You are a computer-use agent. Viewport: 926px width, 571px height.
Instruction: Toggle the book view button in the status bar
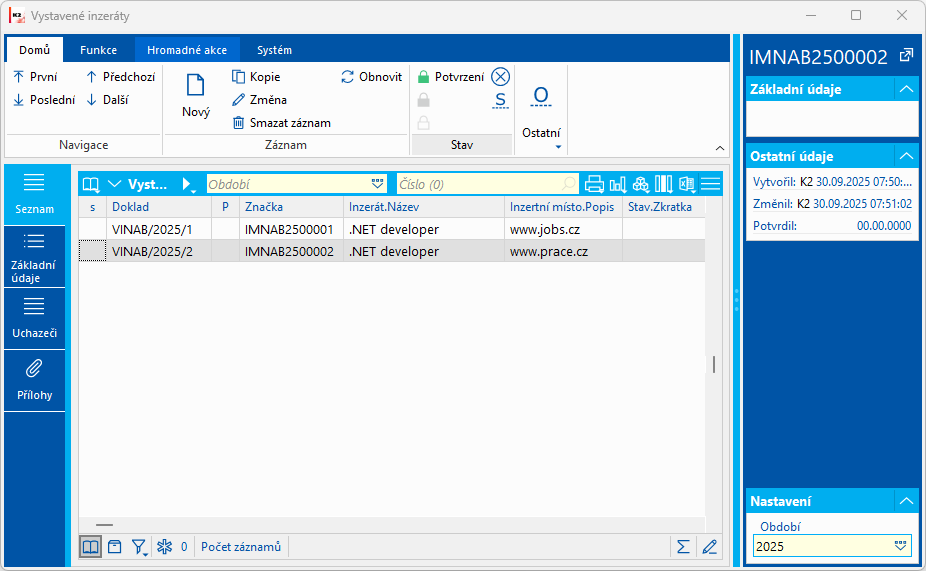(90, 547)
